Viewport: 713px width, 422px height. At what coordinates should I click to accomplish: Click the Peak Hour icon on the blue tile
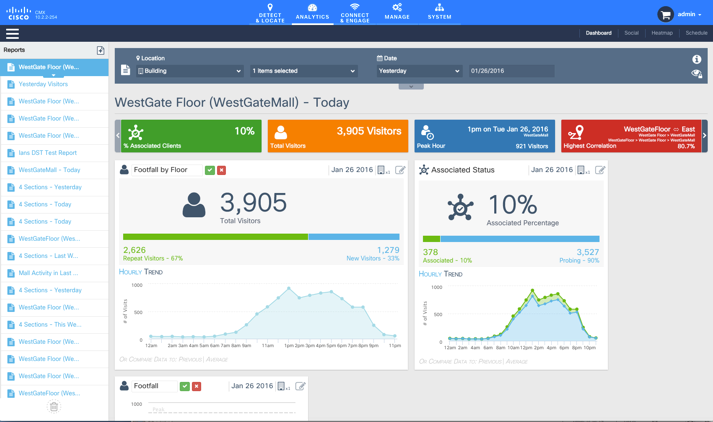coord(427,132)
